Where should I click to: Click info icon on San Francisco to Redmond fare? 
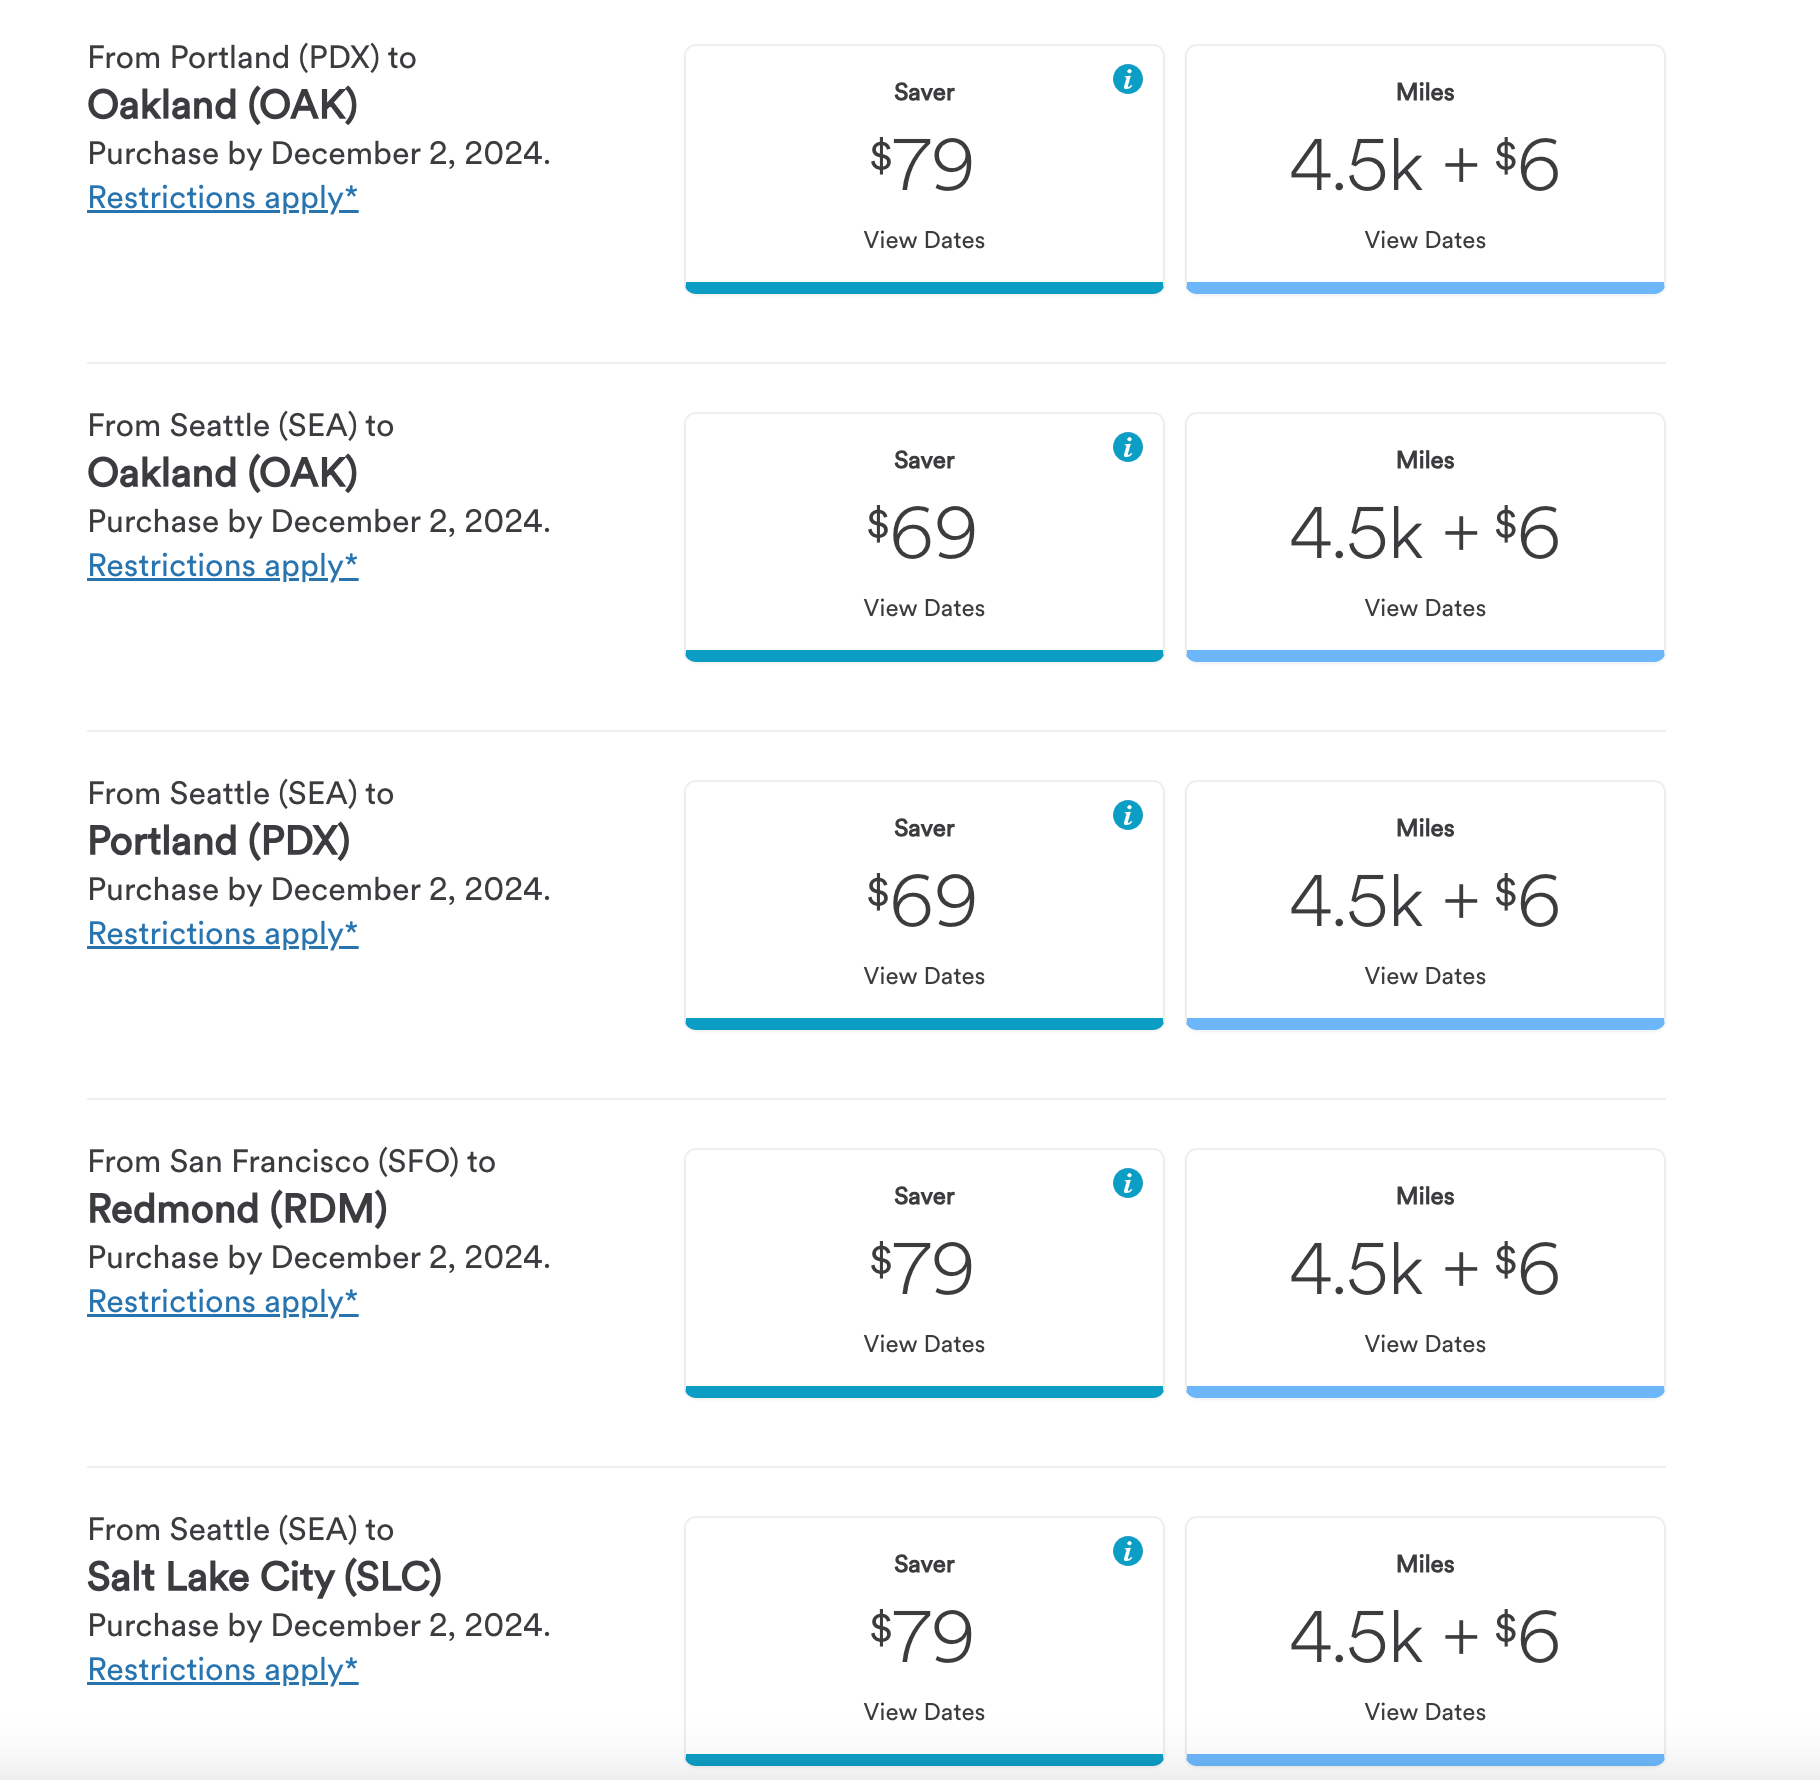(1127, 1183)
